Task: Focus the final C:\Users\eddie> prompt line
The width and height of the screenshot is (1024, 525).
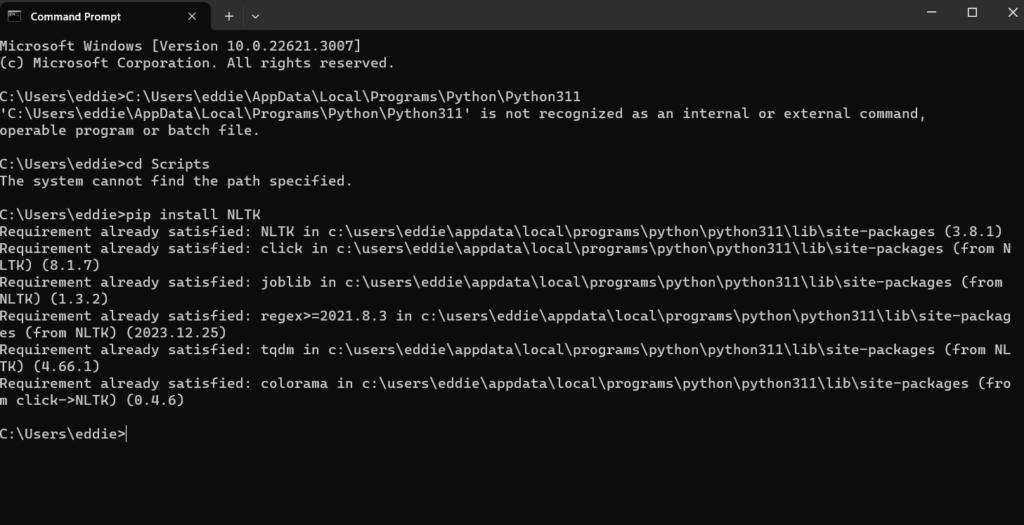Action: [64, 433]
